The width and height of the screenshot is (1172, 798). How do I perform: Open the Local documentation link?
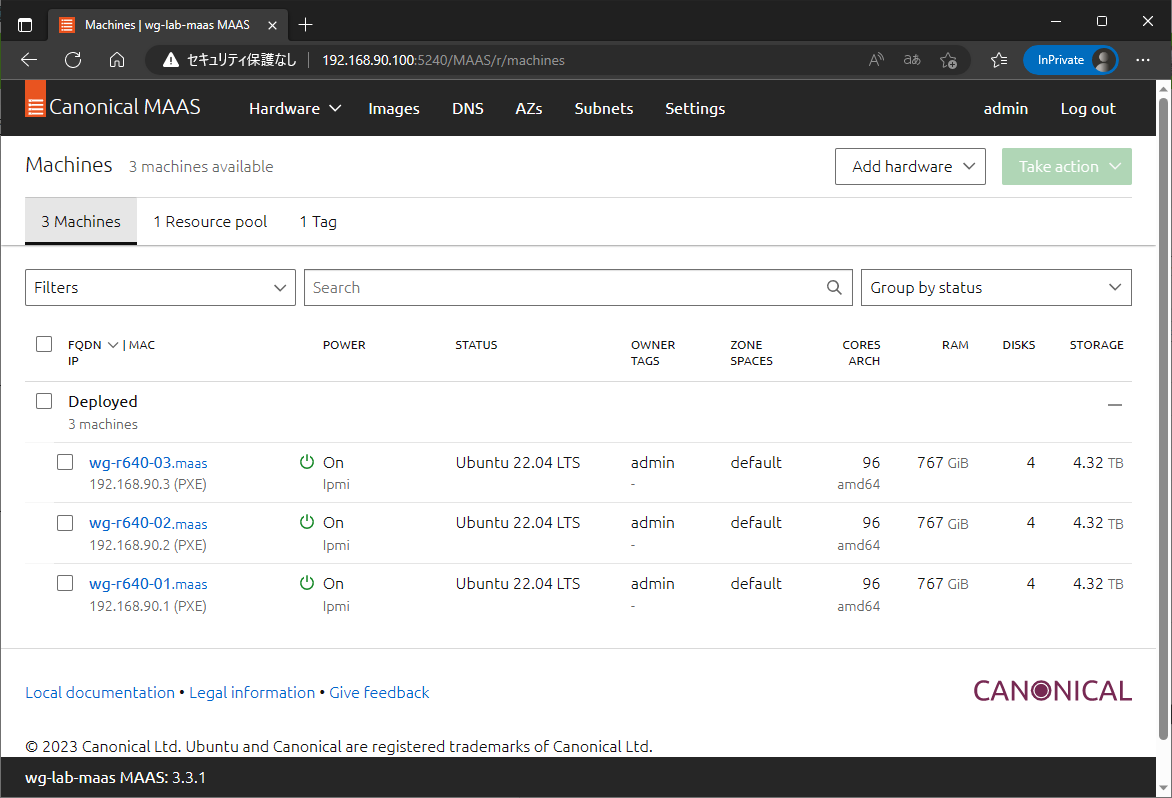tap(99, 693)
